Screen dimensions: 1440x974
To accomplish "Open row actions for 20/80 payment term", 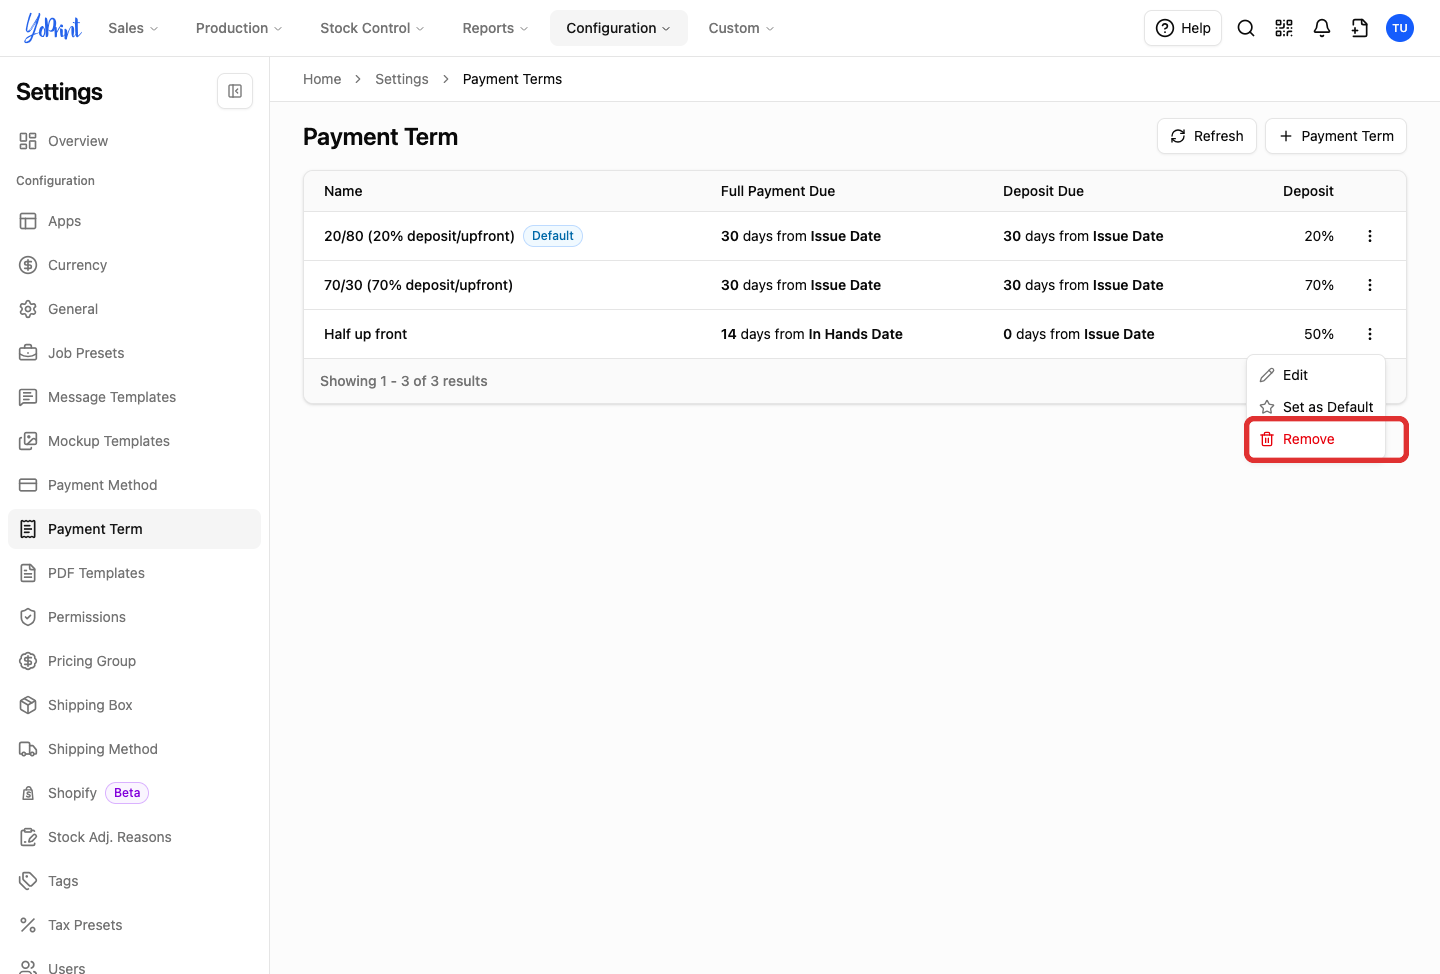I will (1370, 236).
